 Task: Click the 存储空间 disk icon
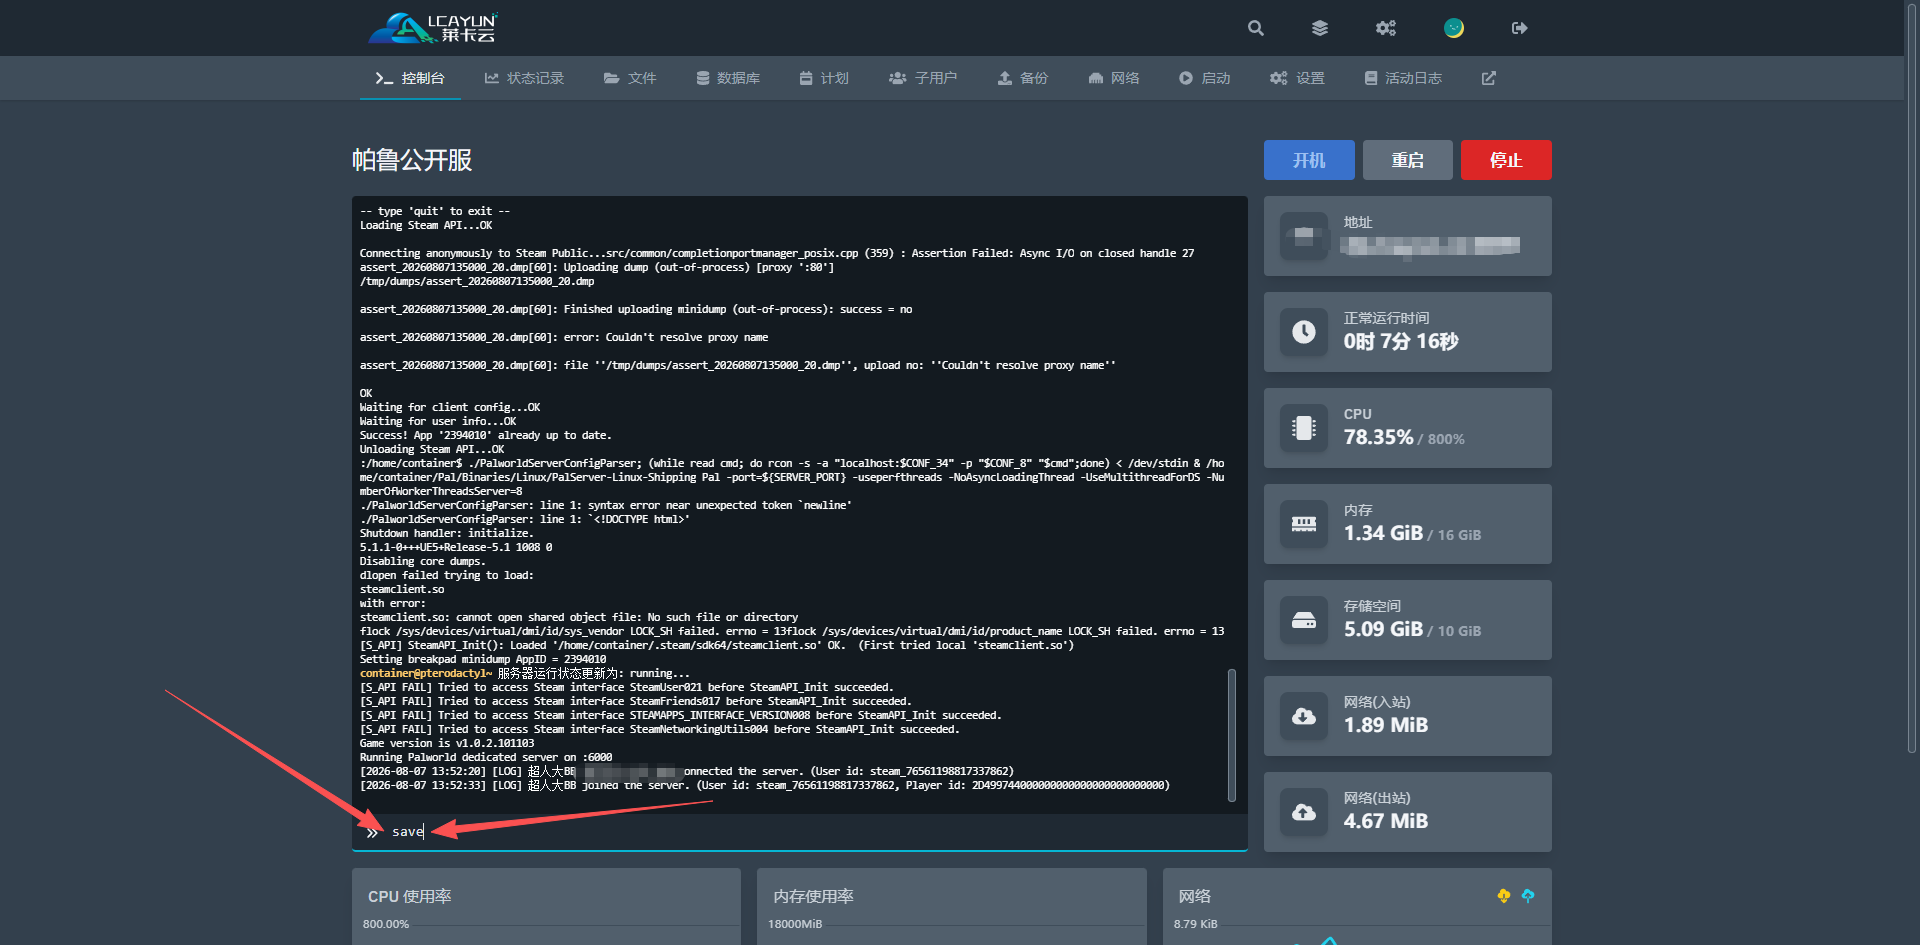tap(1304, 620)
